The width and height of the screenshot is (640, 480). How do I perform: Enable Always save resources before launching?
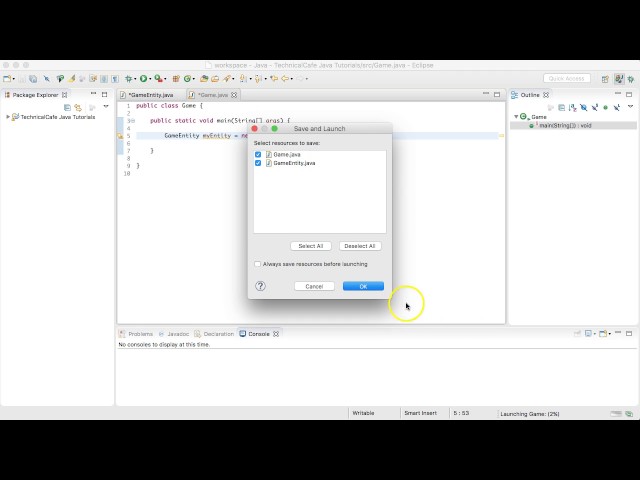tap(258, 264)
